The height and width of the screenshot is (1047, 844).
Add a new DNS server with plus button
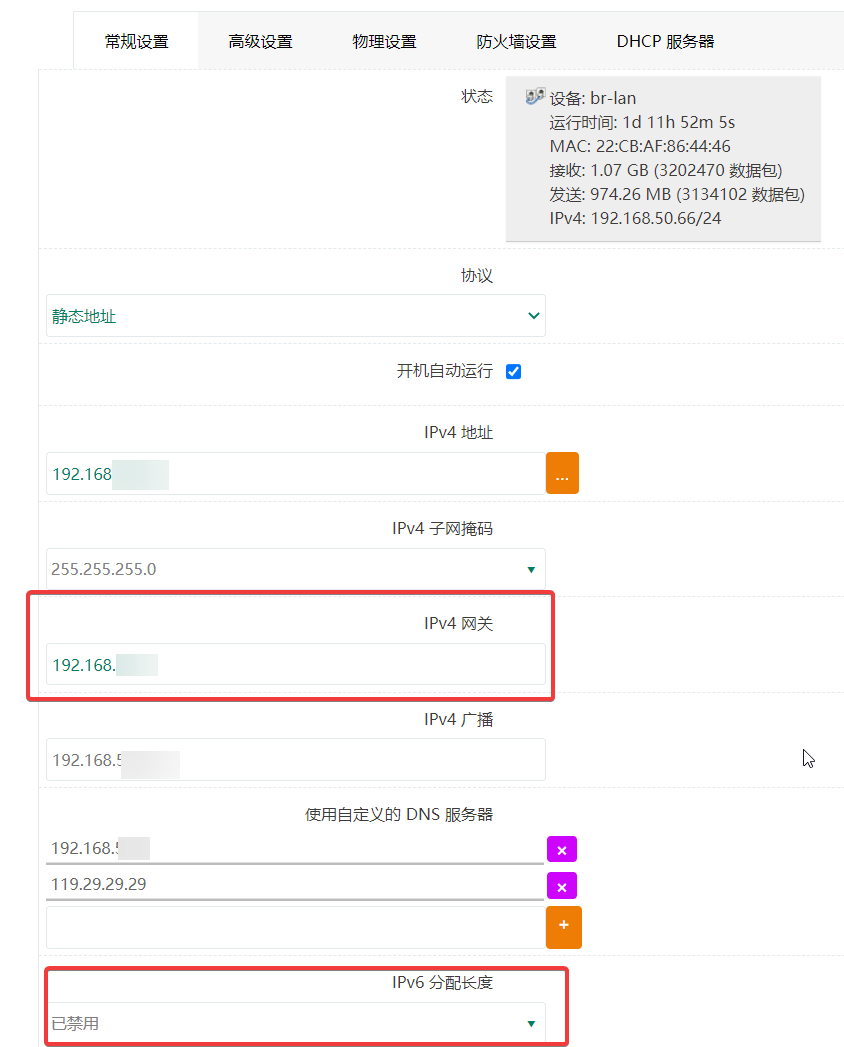point(563,927)
